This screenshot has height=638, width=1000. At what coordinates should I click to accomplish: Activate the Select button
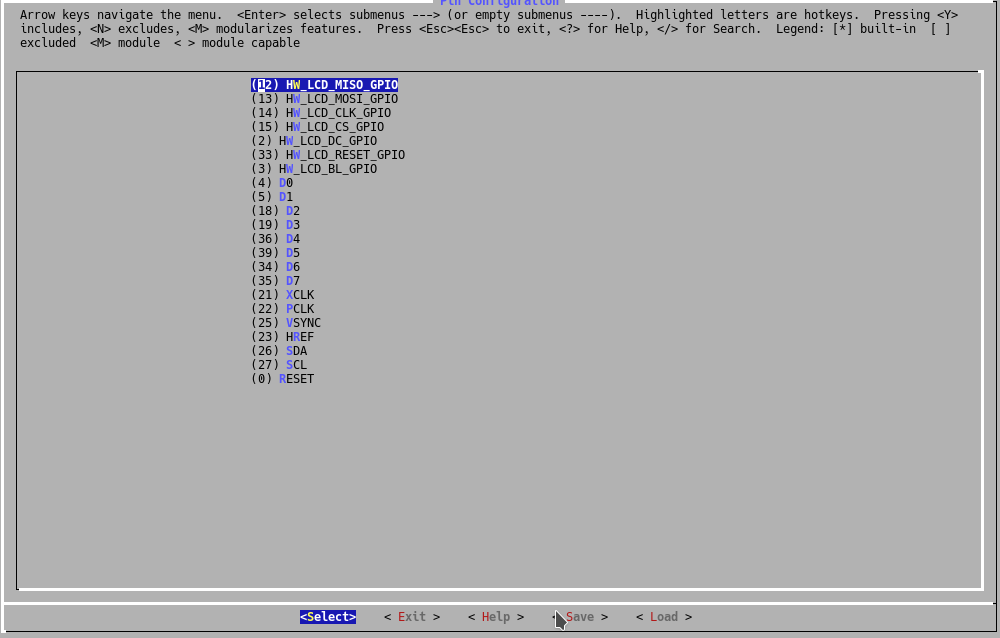327,617
